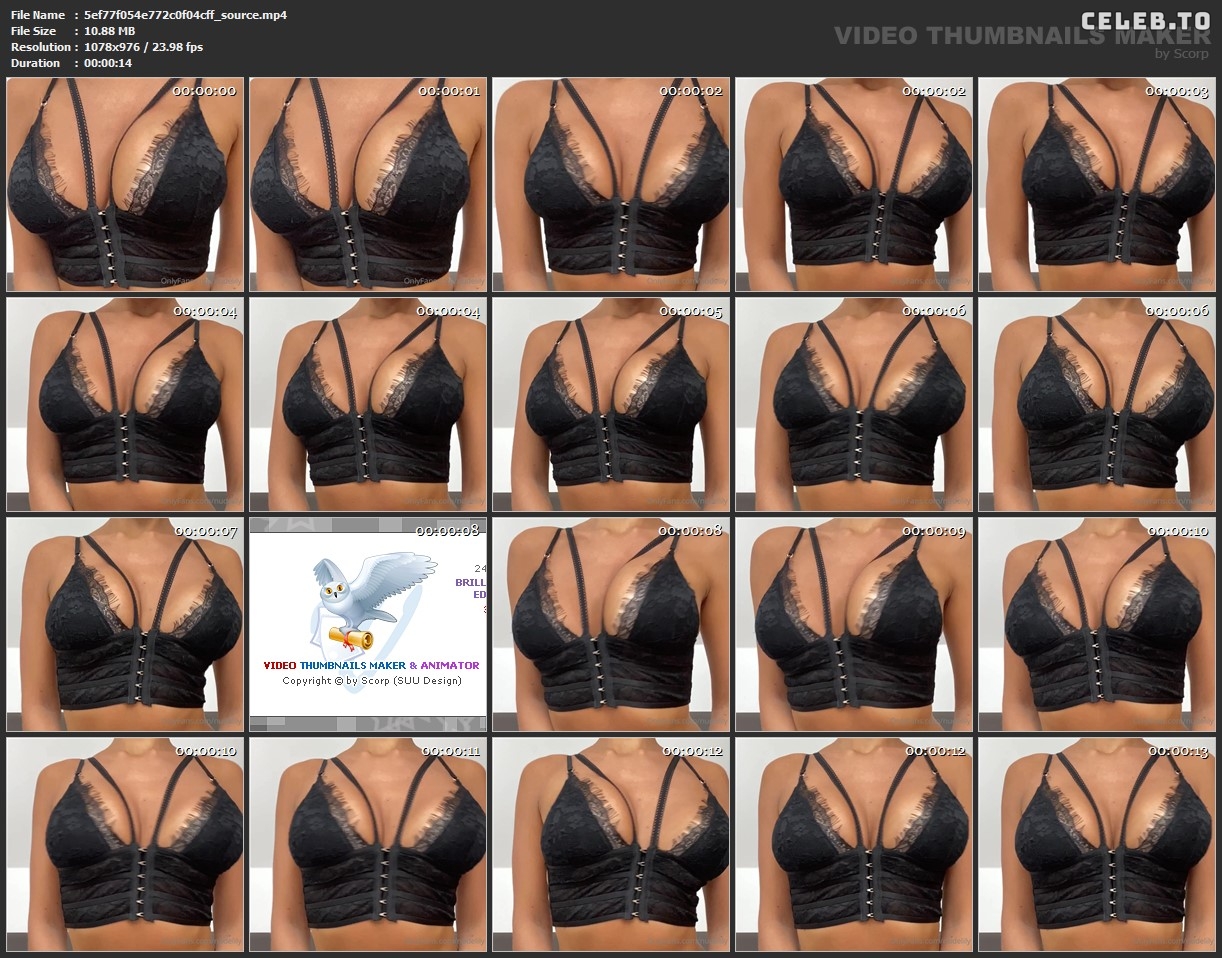
Task: Select the last frame stamped 00:00:13
Action: coord(1097,845)
